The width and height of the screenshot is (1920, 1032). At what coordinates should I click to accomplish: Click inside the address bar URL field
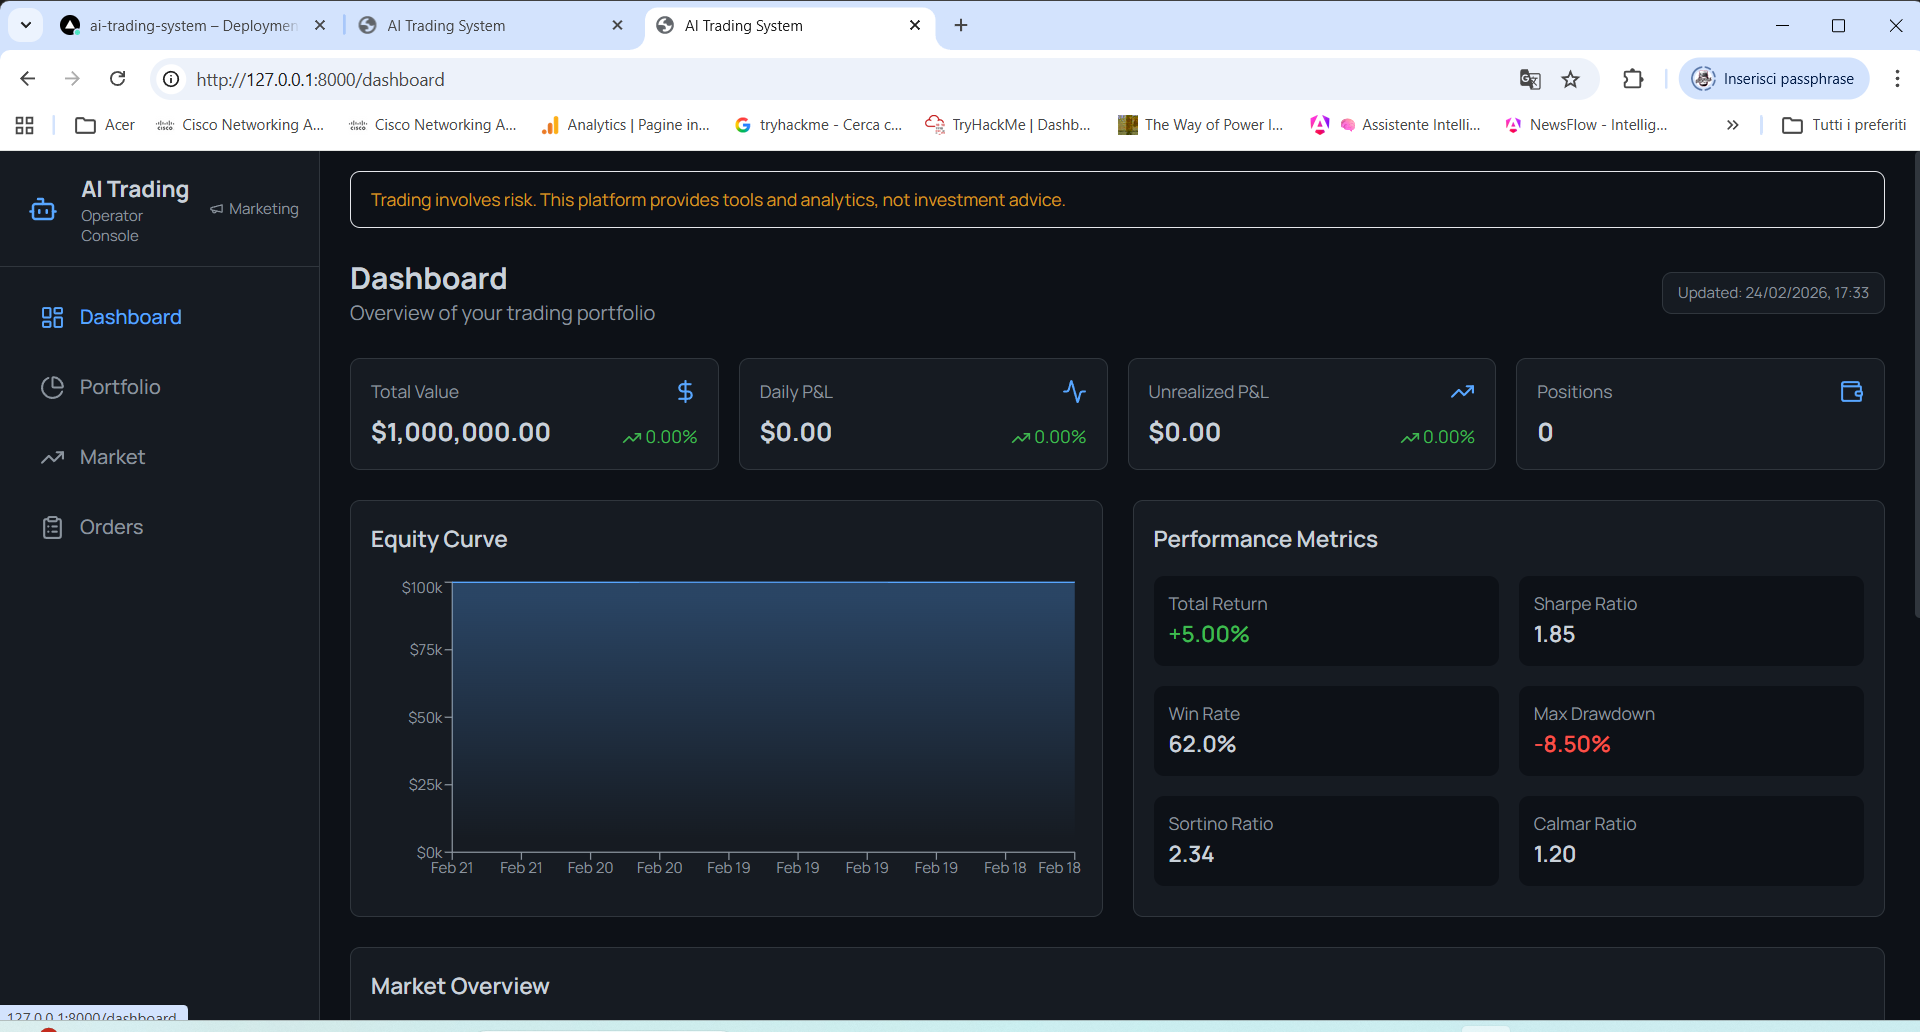click(320, 79)
